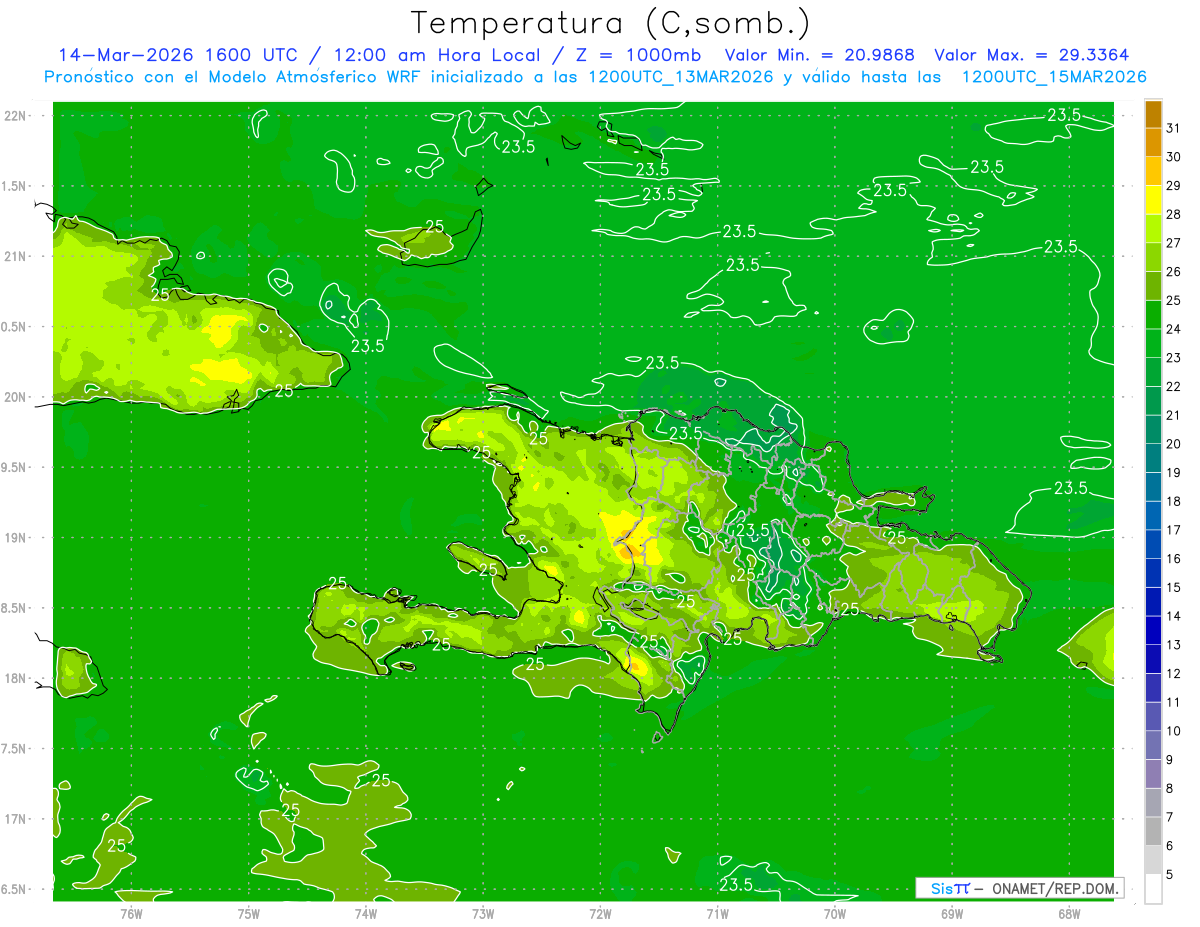Screen dimensions: 1200x927
Task: Click the "75W" longitude axis label
Action: 249,914
